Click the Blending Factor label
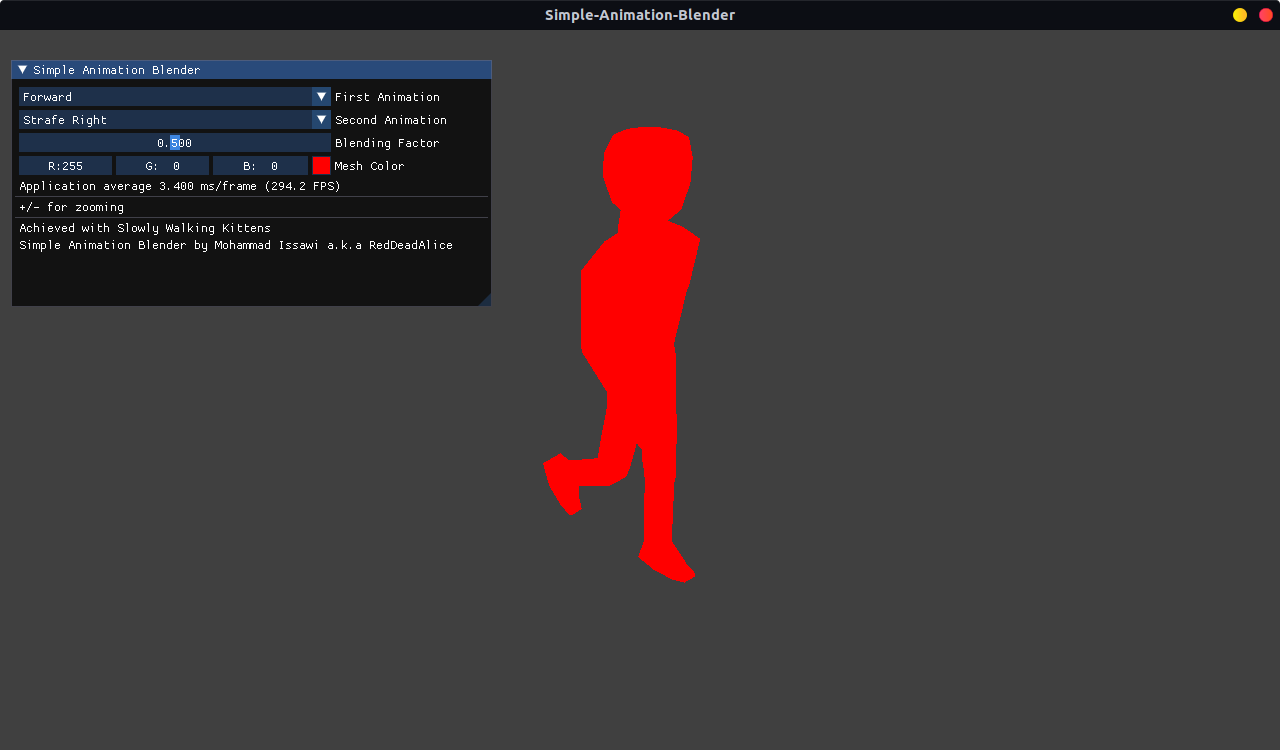Image resolution: width=1280 pixels, height=750 pixels. pos(387,143)
